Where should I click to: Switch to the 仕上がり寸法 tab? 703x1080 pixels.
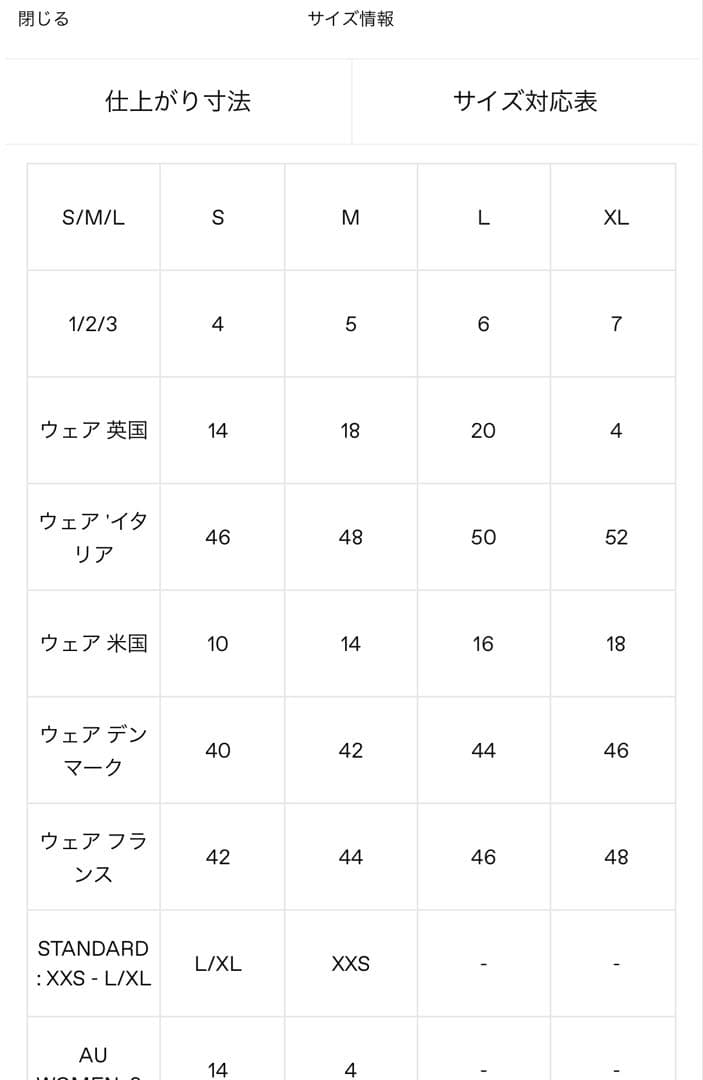pos(178,101)
